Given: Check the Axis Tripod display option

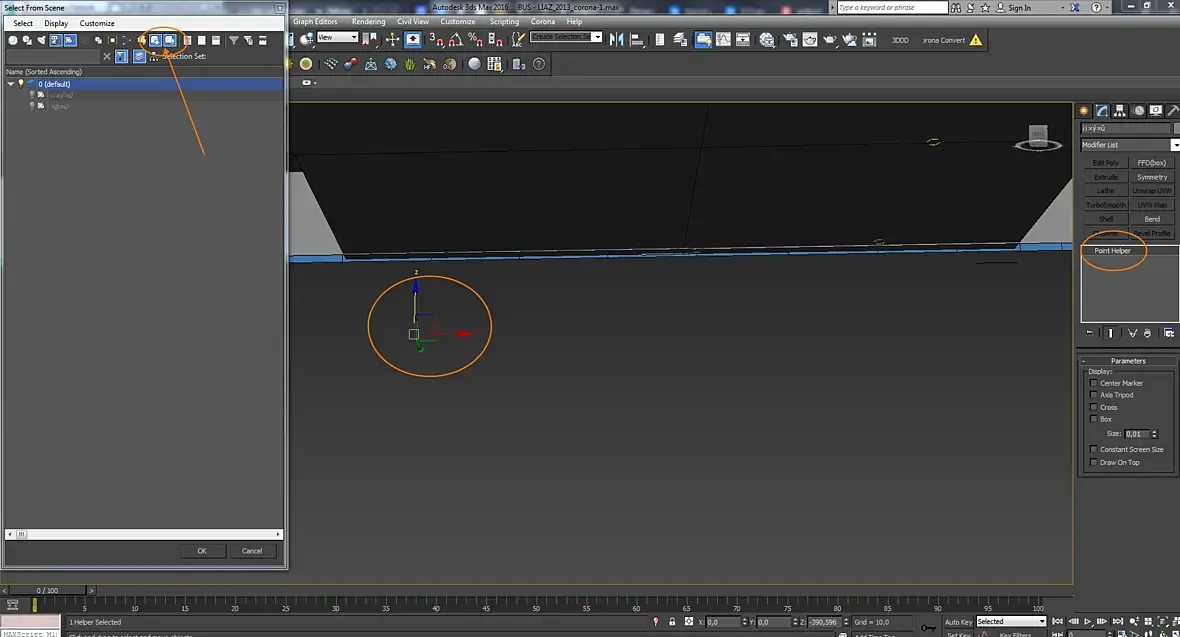Looking at the screenshot, I should pyautogui.click(x=1093, y=395).
